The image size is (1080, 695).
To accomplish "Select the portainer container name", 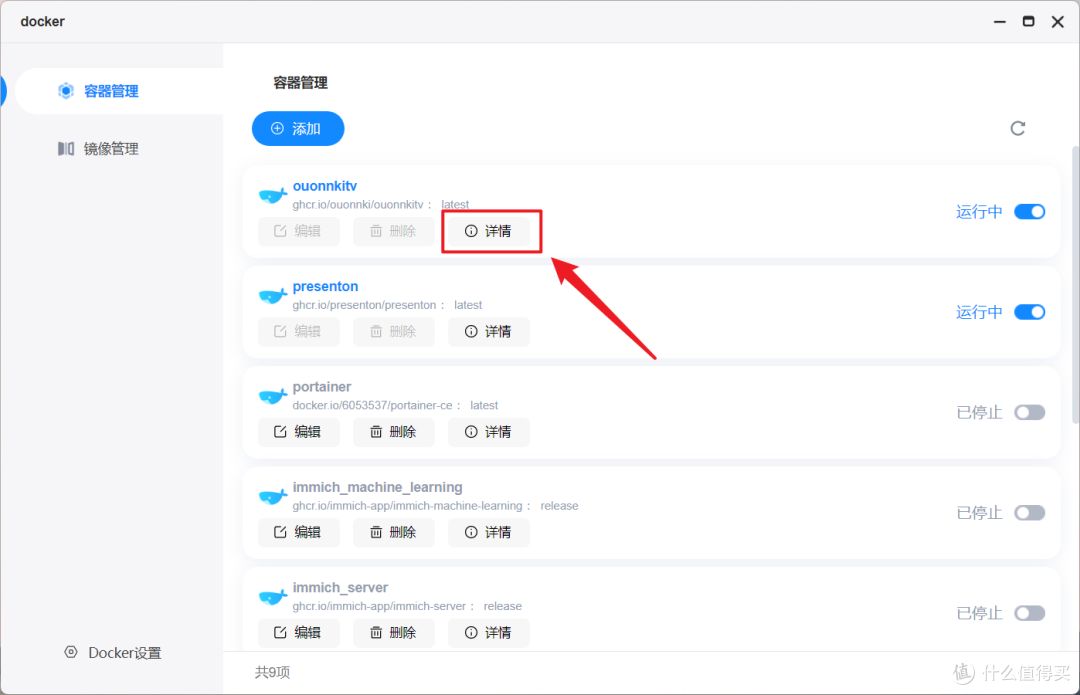I will (322, 387).
